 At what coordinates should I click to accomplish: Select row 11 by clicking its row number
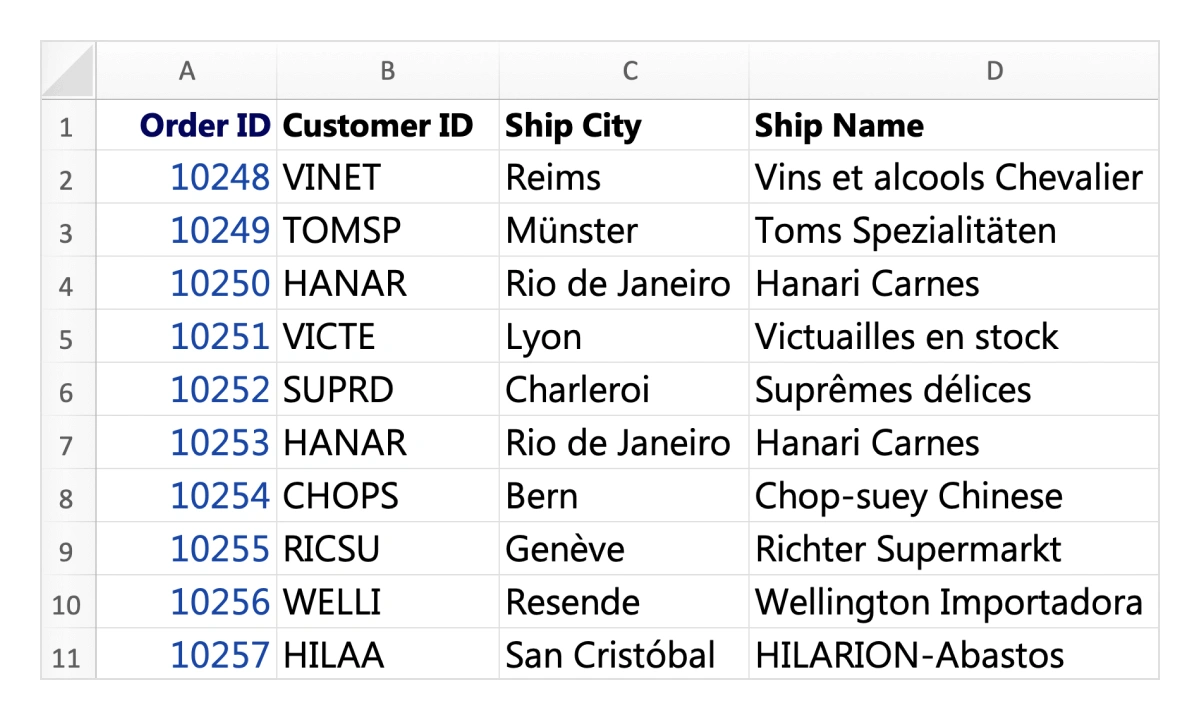pyautogui.click(x=67, y=655)
